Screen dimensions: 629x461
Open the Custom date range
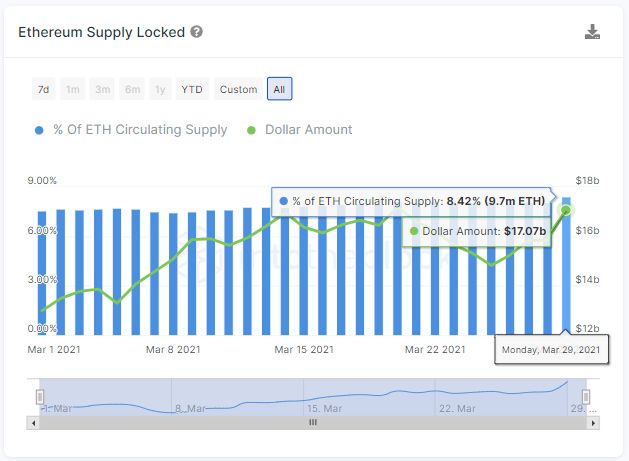pos(238,89)
